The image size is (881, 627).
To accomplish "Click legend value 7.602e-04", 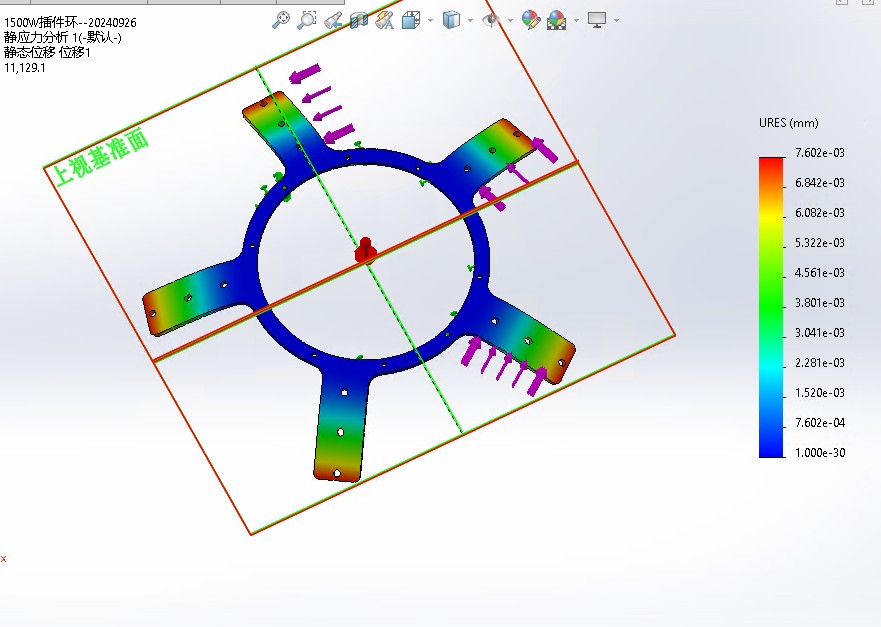I will coord(820,422).
